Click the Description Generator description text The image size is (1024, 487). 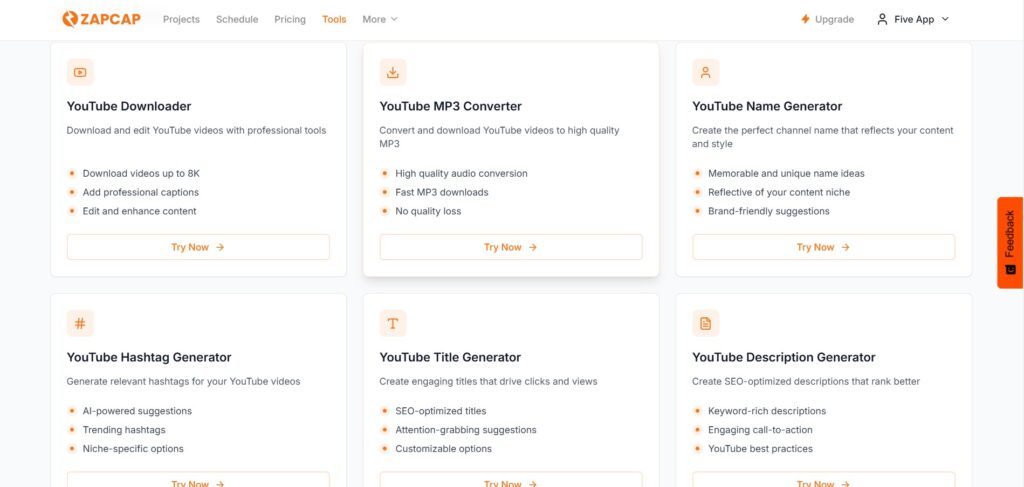pyautogui.click(x=806, y=381)
